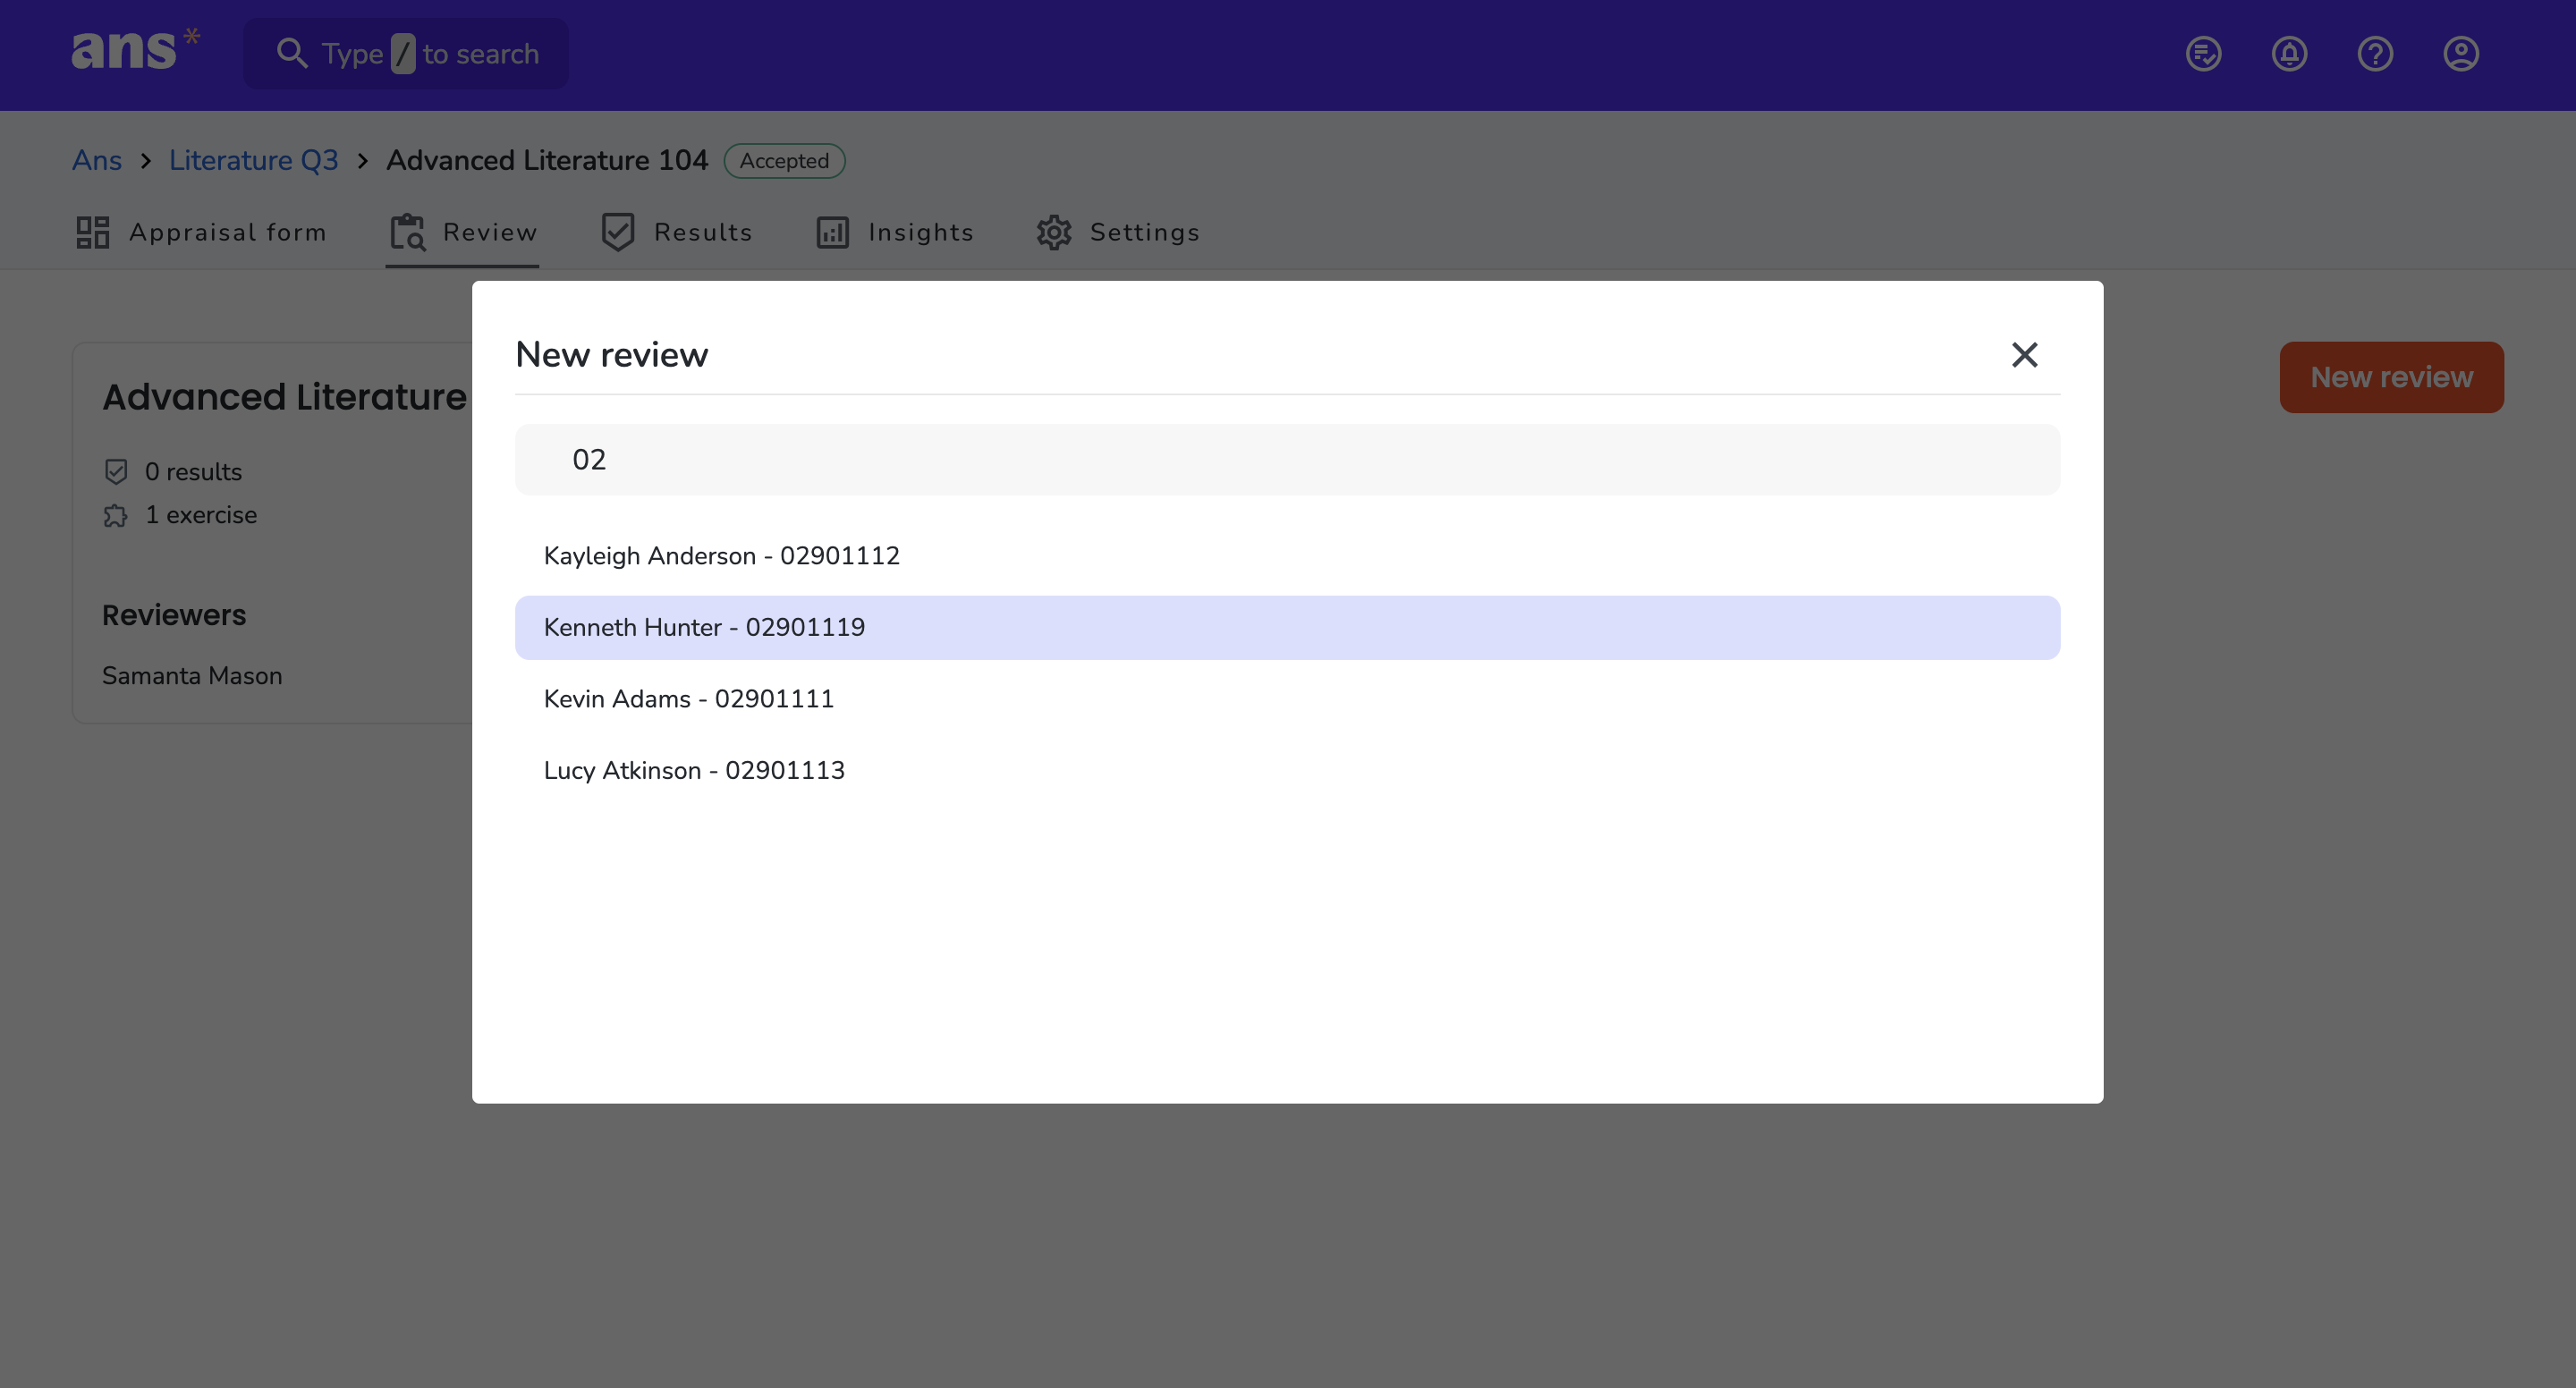Open the user profile icon
2576x1388 pixels.
[2461, 54]
